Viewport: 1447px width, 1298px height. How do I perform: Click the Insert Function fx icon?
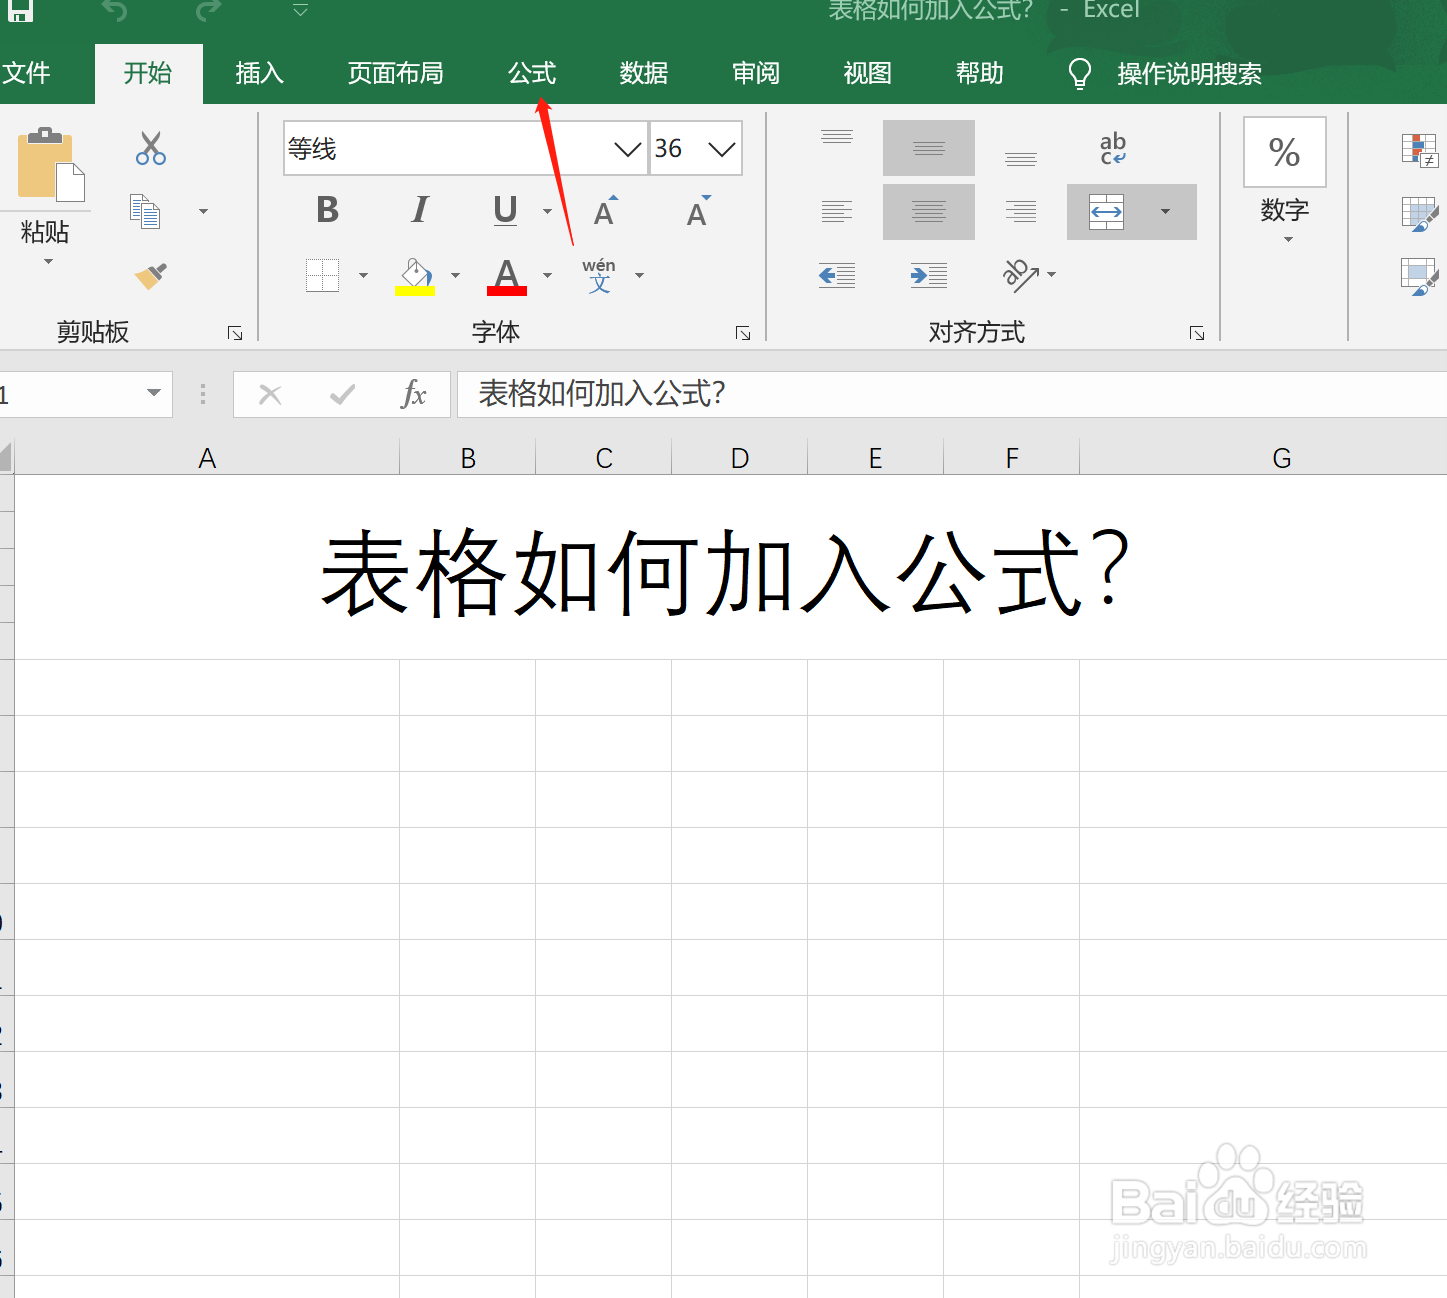point(414,394)
